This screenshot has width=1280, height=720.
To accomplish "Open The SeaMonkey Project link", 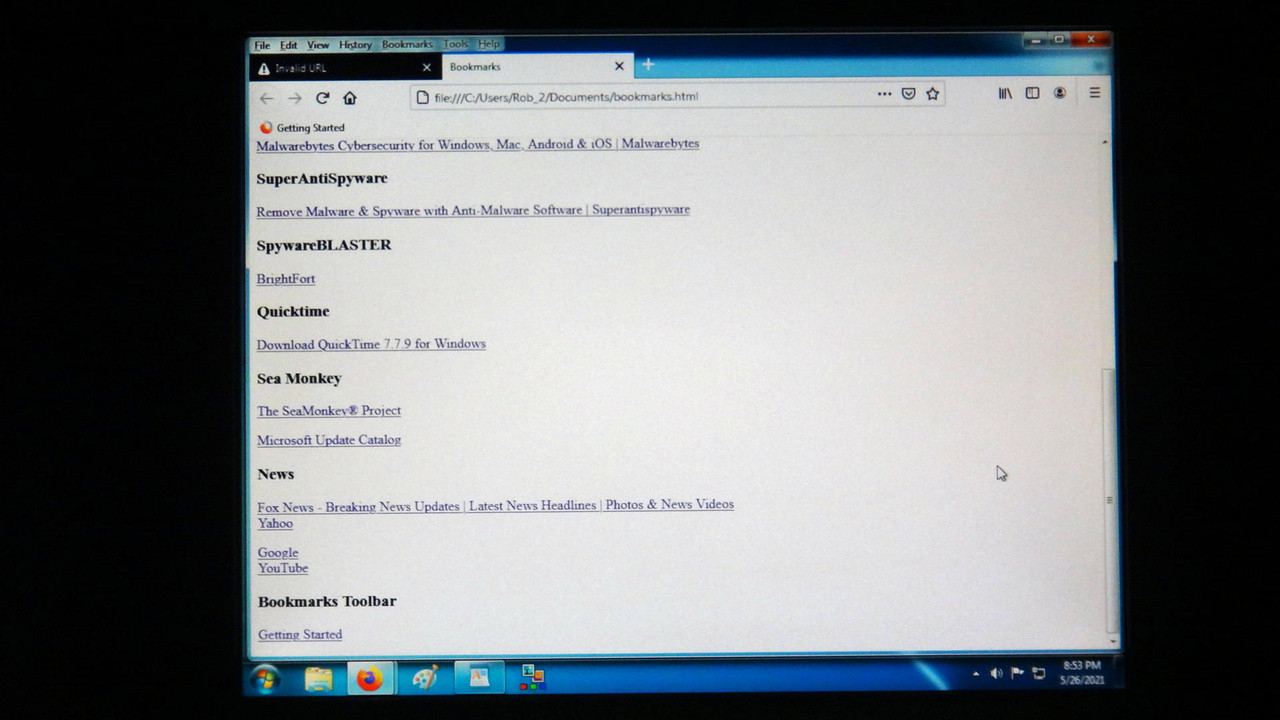I will [x=329, y=411].
